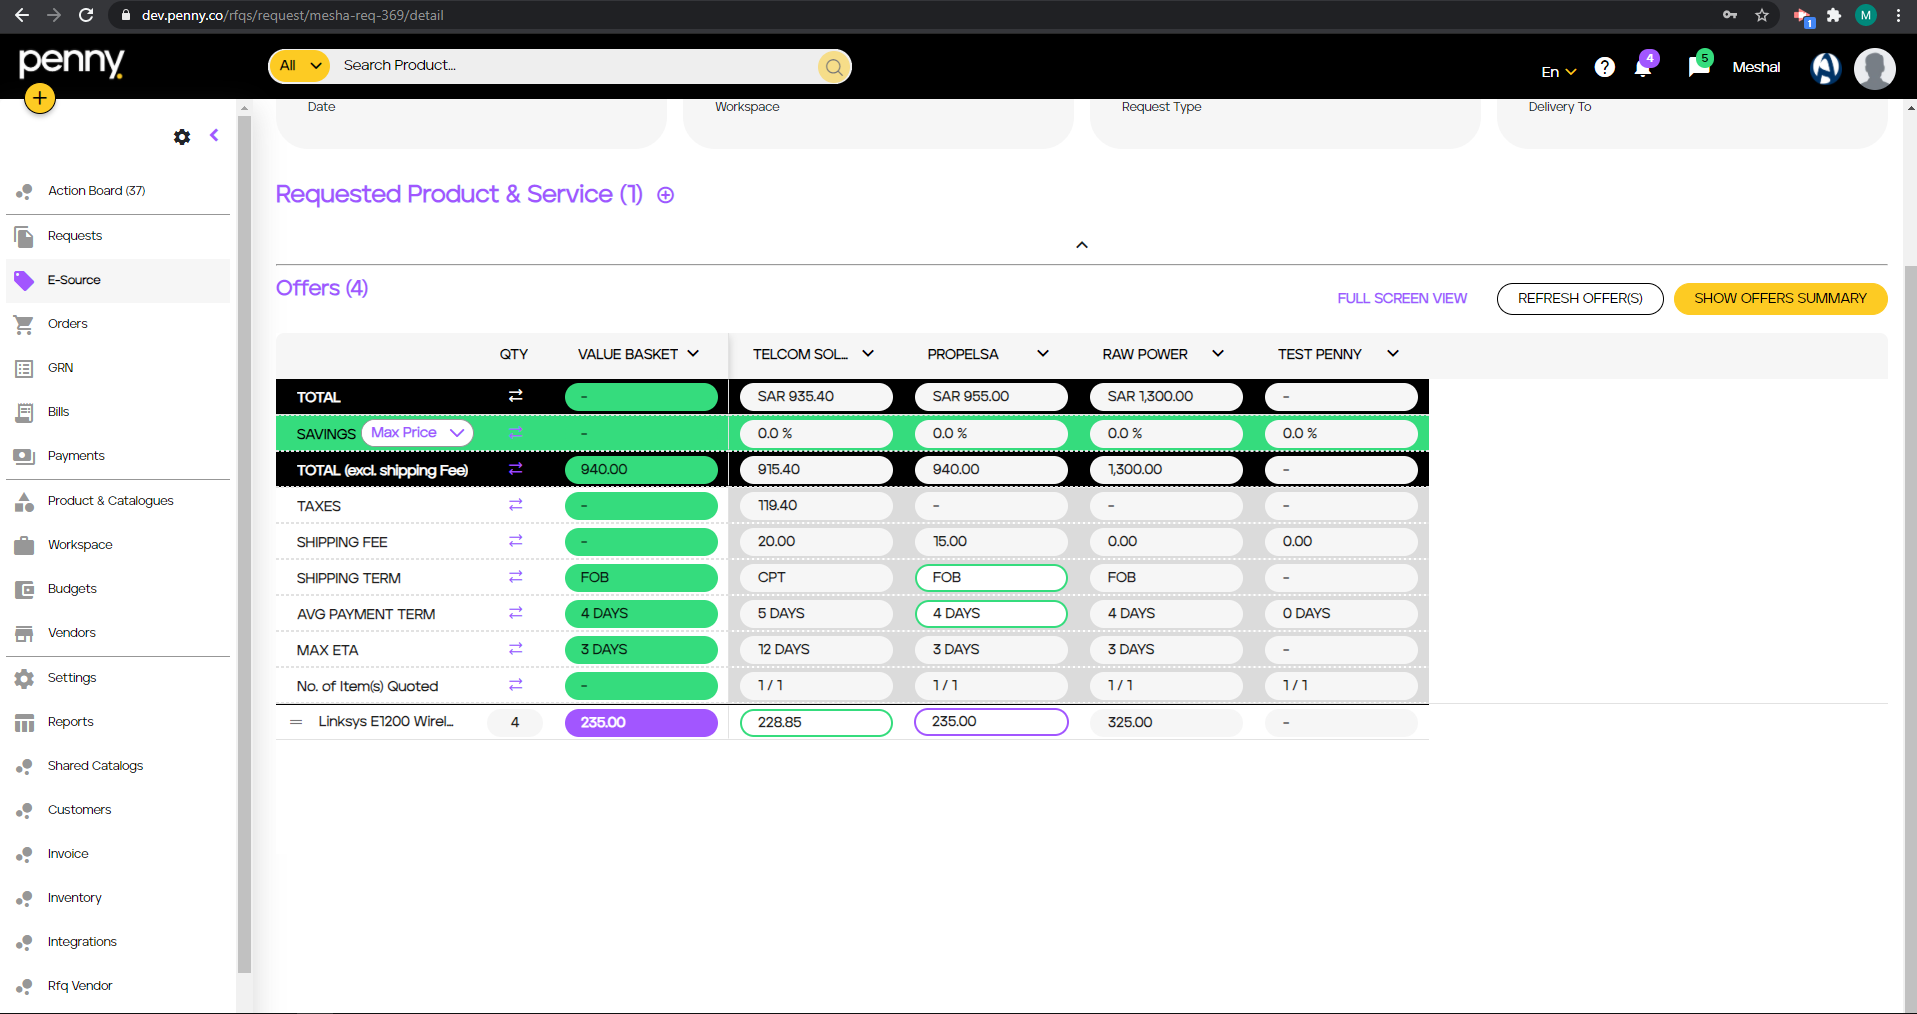
Task: Collapse the sidebar with left chevron
Action: tap(214, 135)
